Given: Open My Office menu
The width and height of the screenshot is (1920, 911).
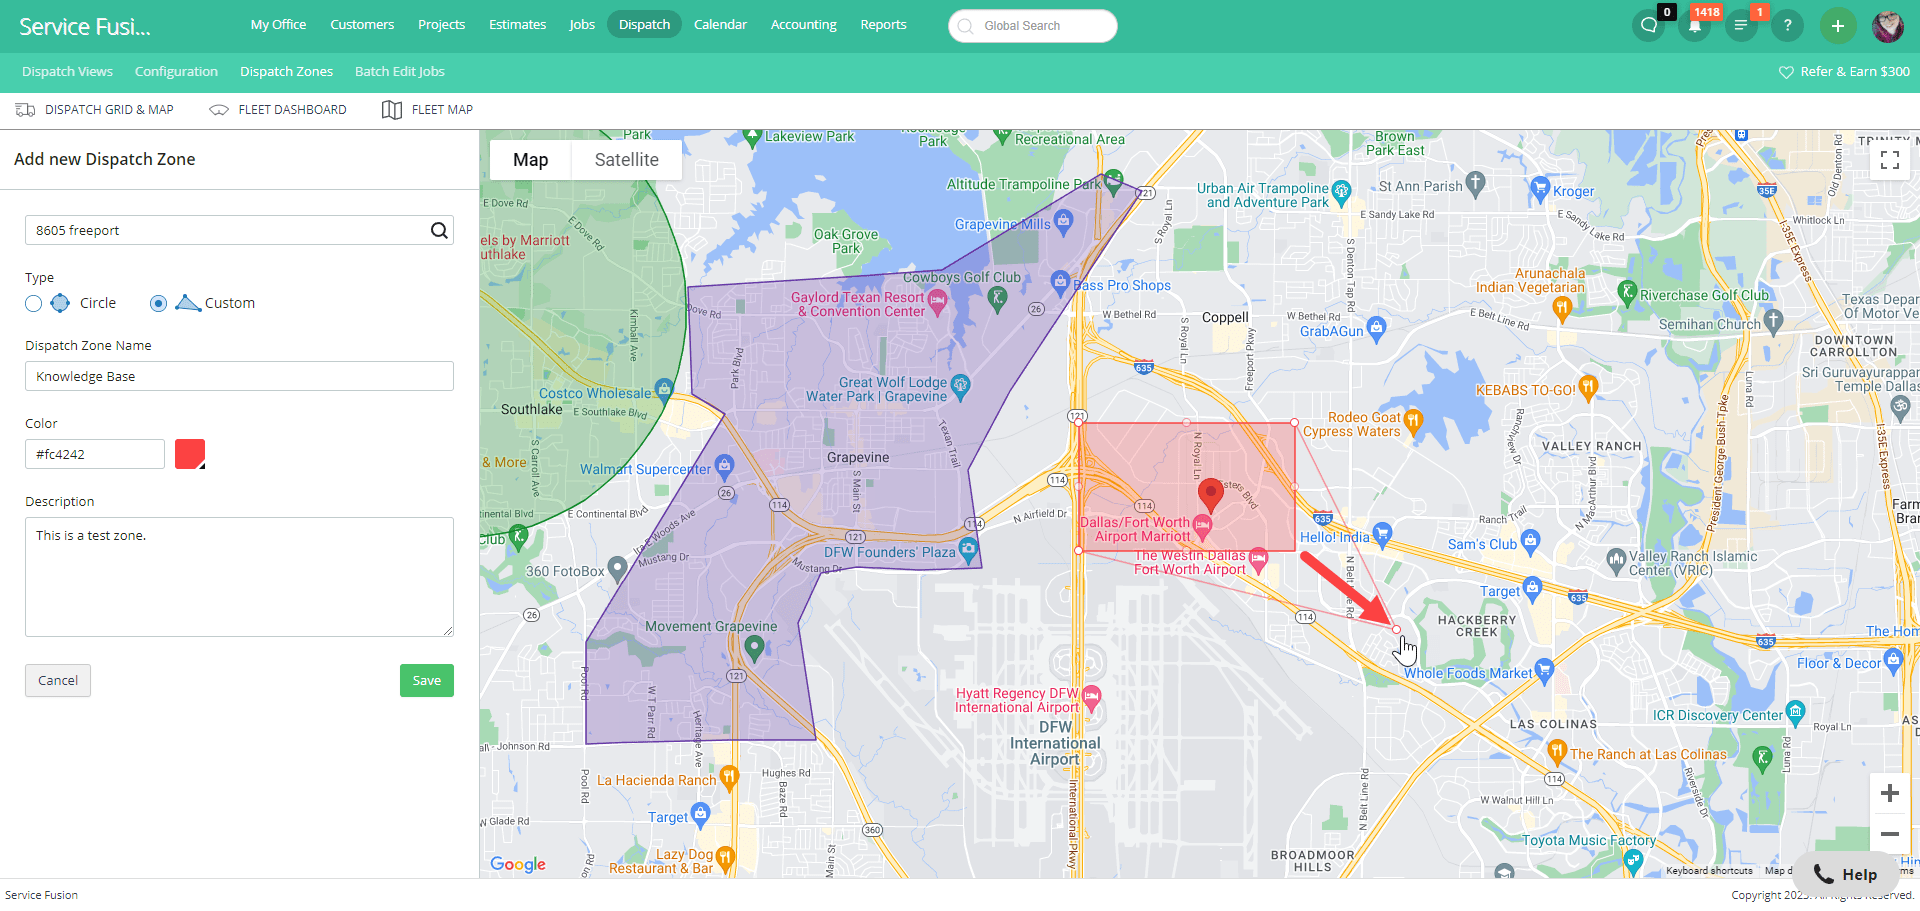Looking at the screenshot, I should tap(279, 24).
